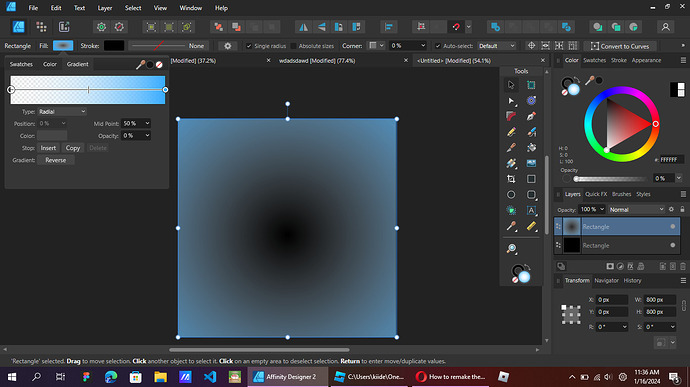The width and height of the screenshot is (690, 387).
Task: Open the Select menu
Action: [x=133, y=8]
